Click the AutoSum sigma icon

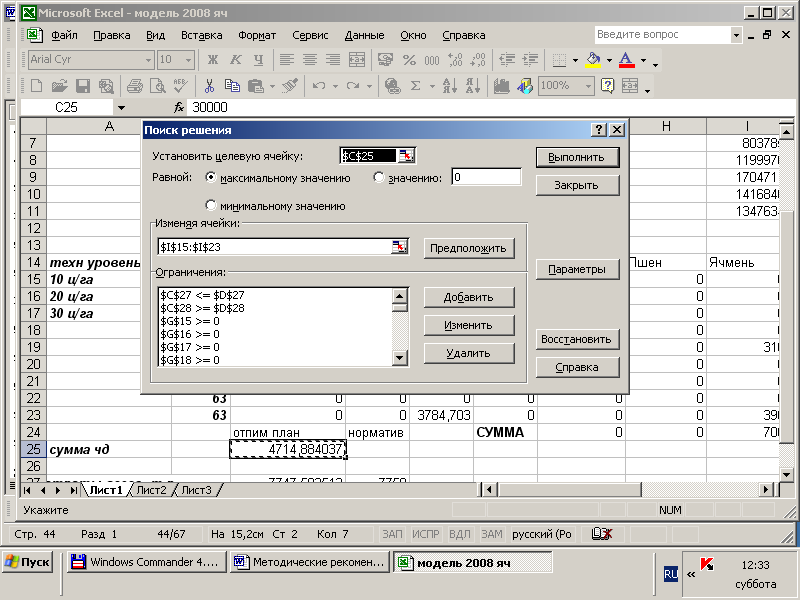[x=416, y=86]
